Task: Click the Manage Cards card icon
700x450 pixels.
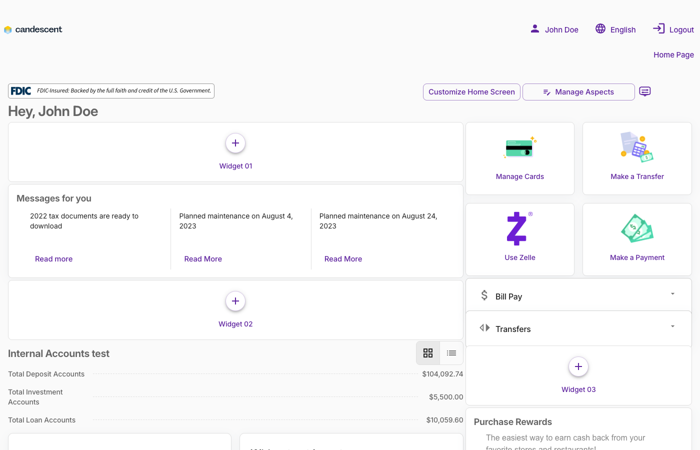Action: coord(520,147)
